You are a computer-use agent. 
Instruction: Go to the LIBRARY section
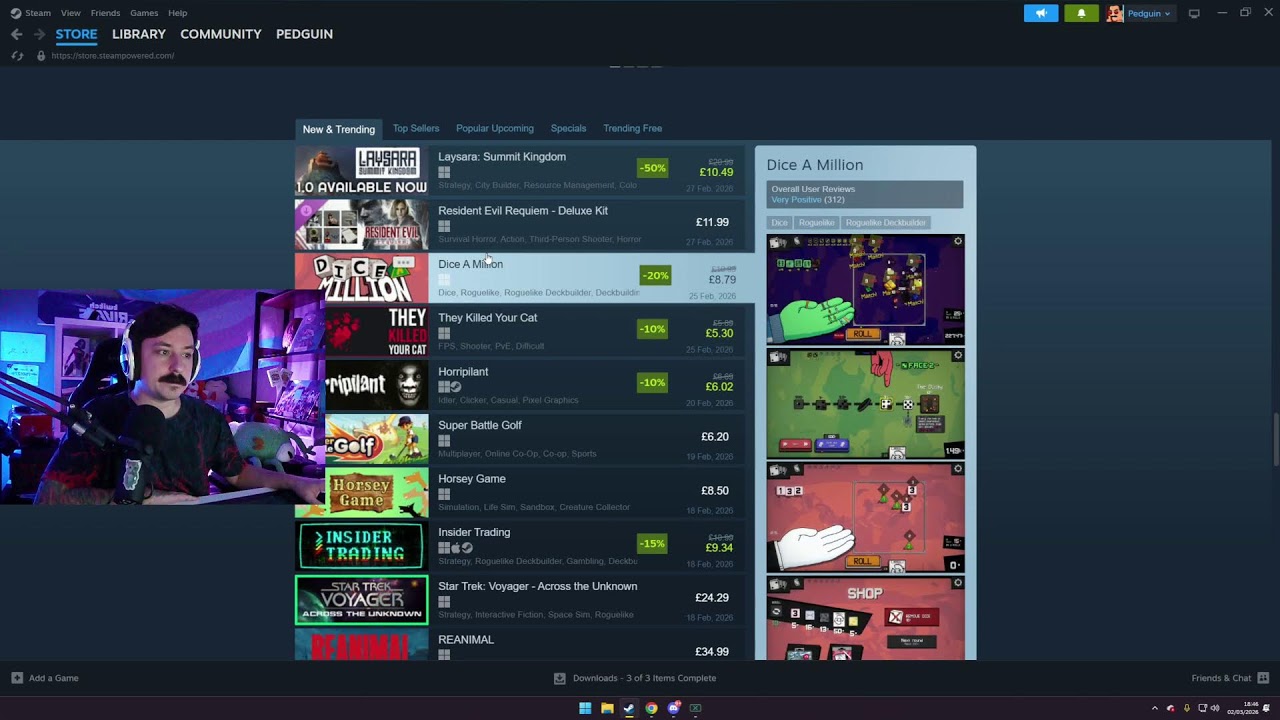(139, 34)
